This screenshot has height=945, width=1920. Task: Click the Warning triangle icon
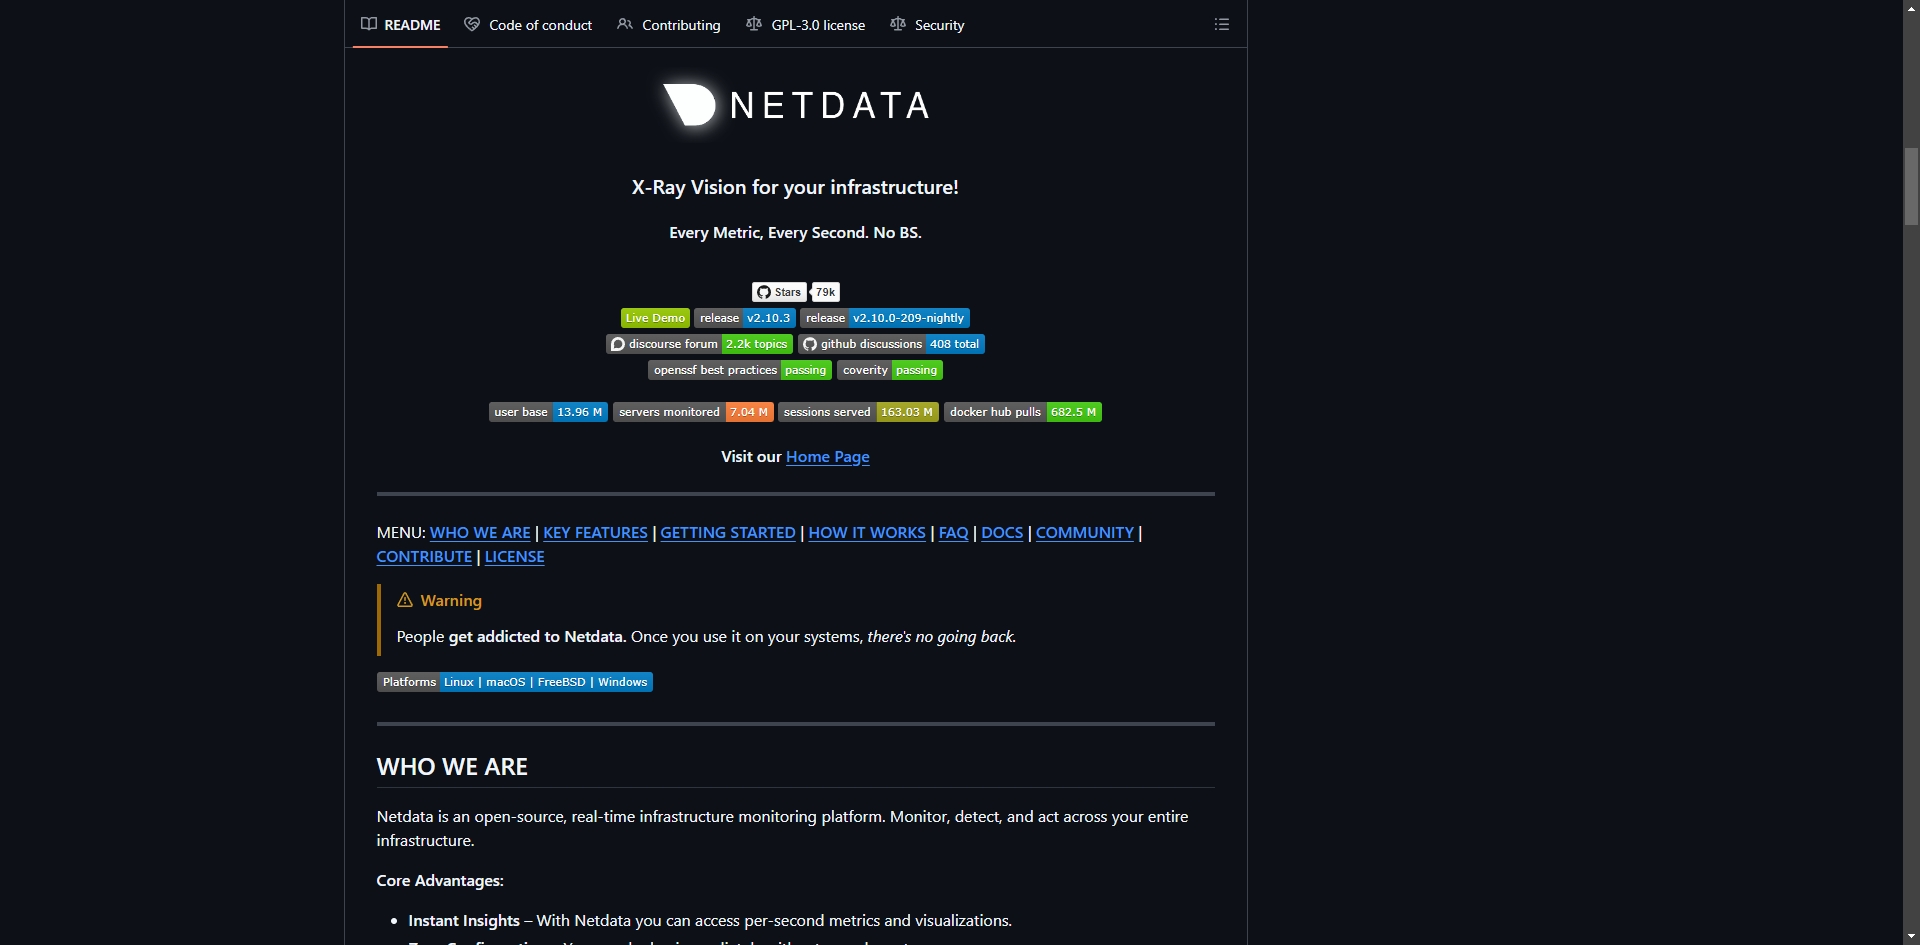point(405,600)
